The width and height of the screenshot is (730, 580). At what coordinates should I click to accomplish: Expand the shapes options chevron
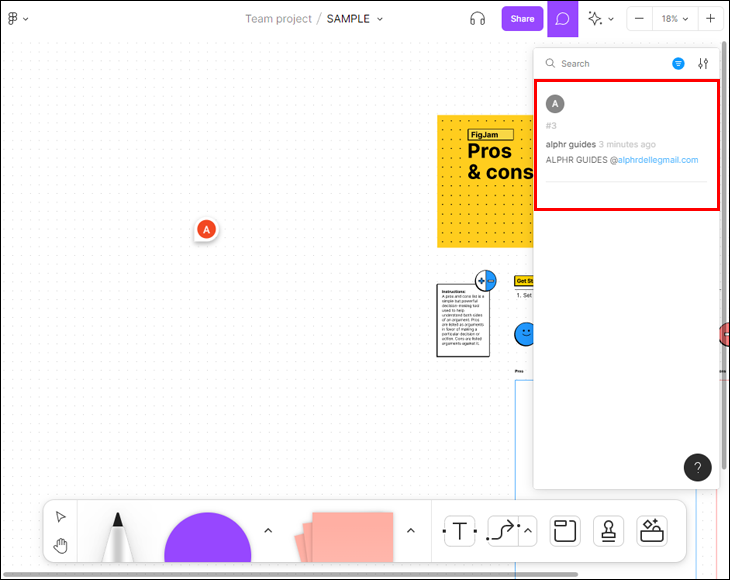pyautogui.click(x=268, y=531)
